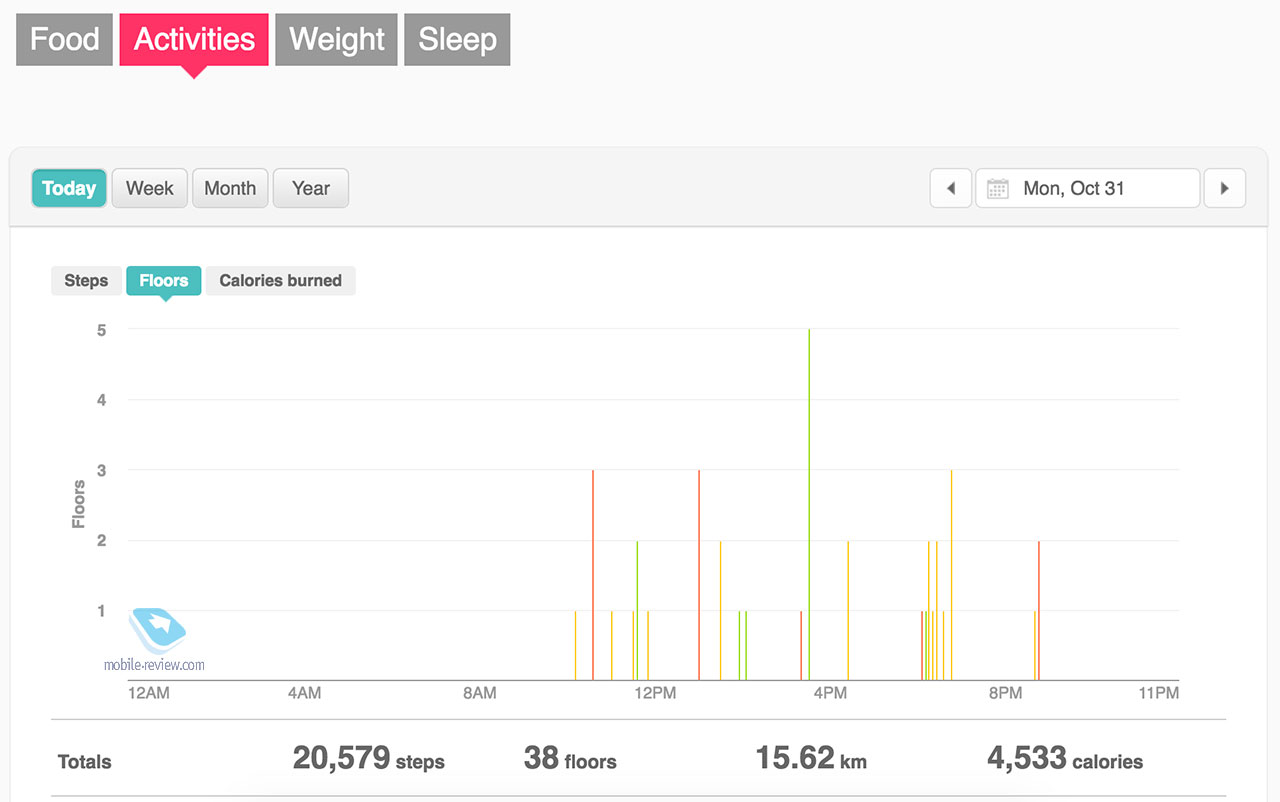Viewport: 1280px width, 802px height.
Task: Click the 4AM axis label
Action: [304, 693]
